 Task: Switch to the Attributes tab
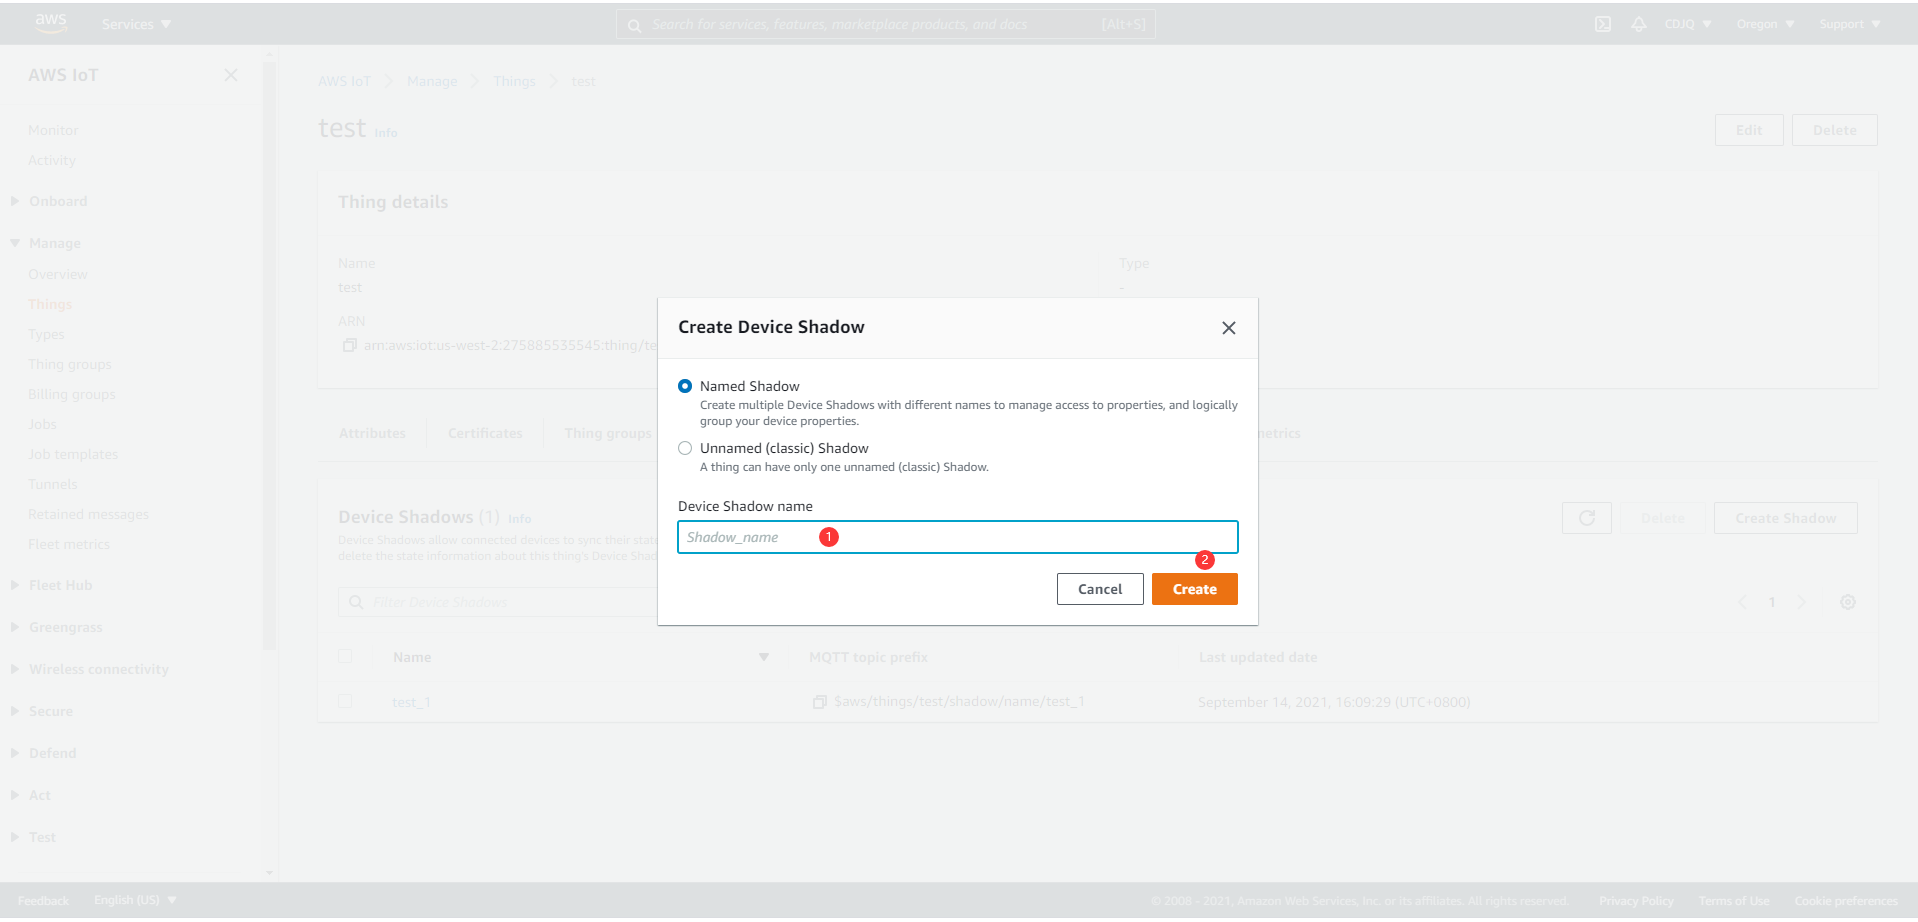372,433
